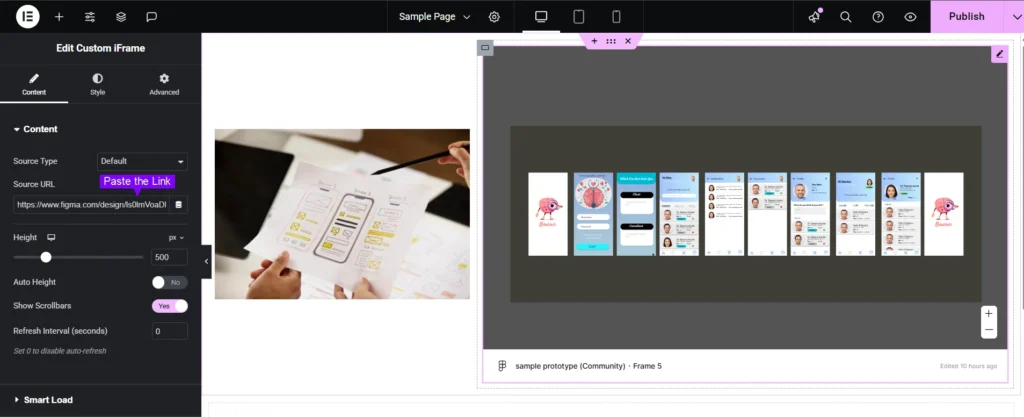Open the Notes comment icon
This screenshot has height=417, width=1024.
point(152,17)
